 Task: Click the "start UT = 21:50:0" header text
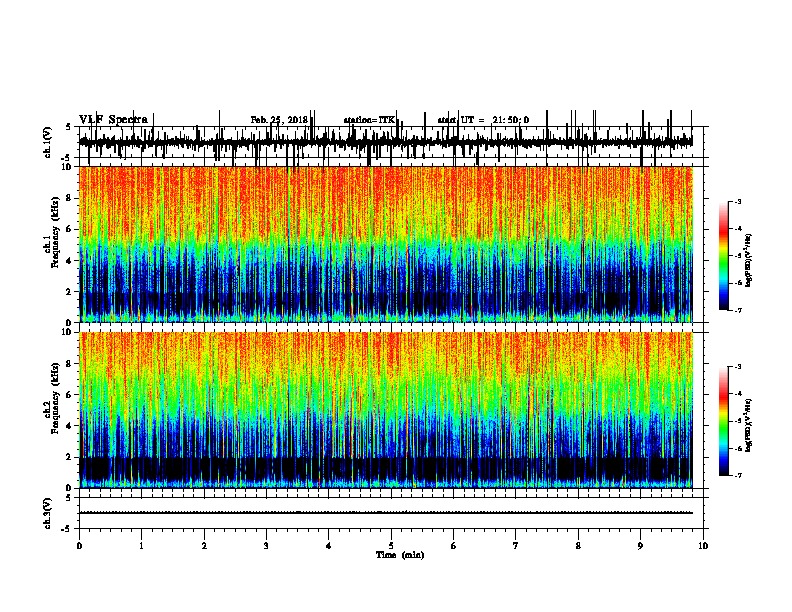[483, 120]
